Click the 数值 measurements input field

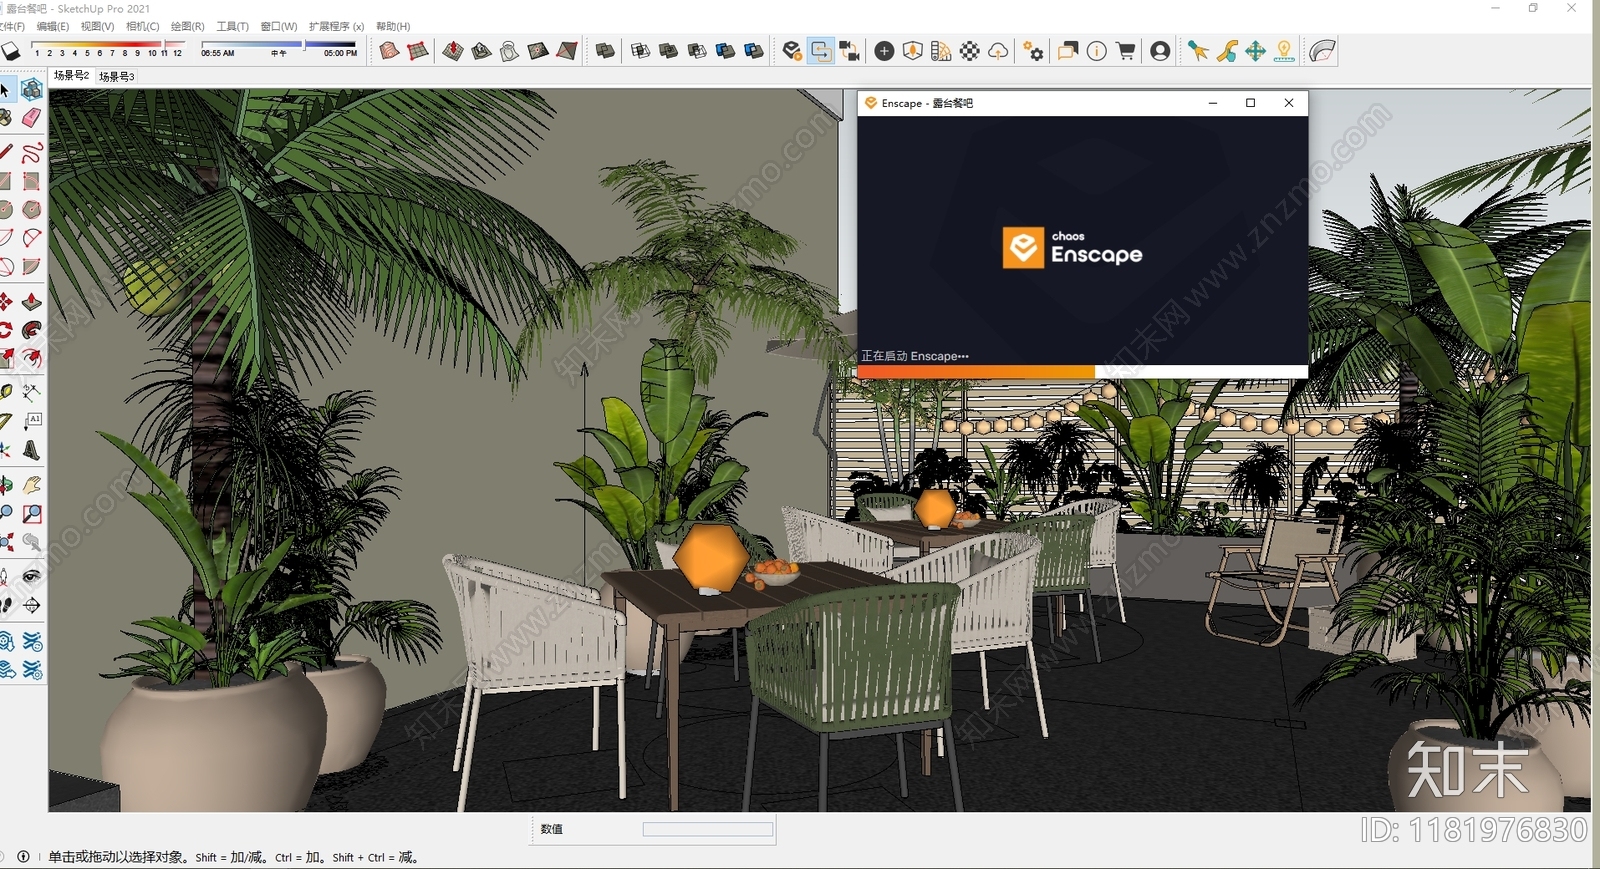coord(708,829)
